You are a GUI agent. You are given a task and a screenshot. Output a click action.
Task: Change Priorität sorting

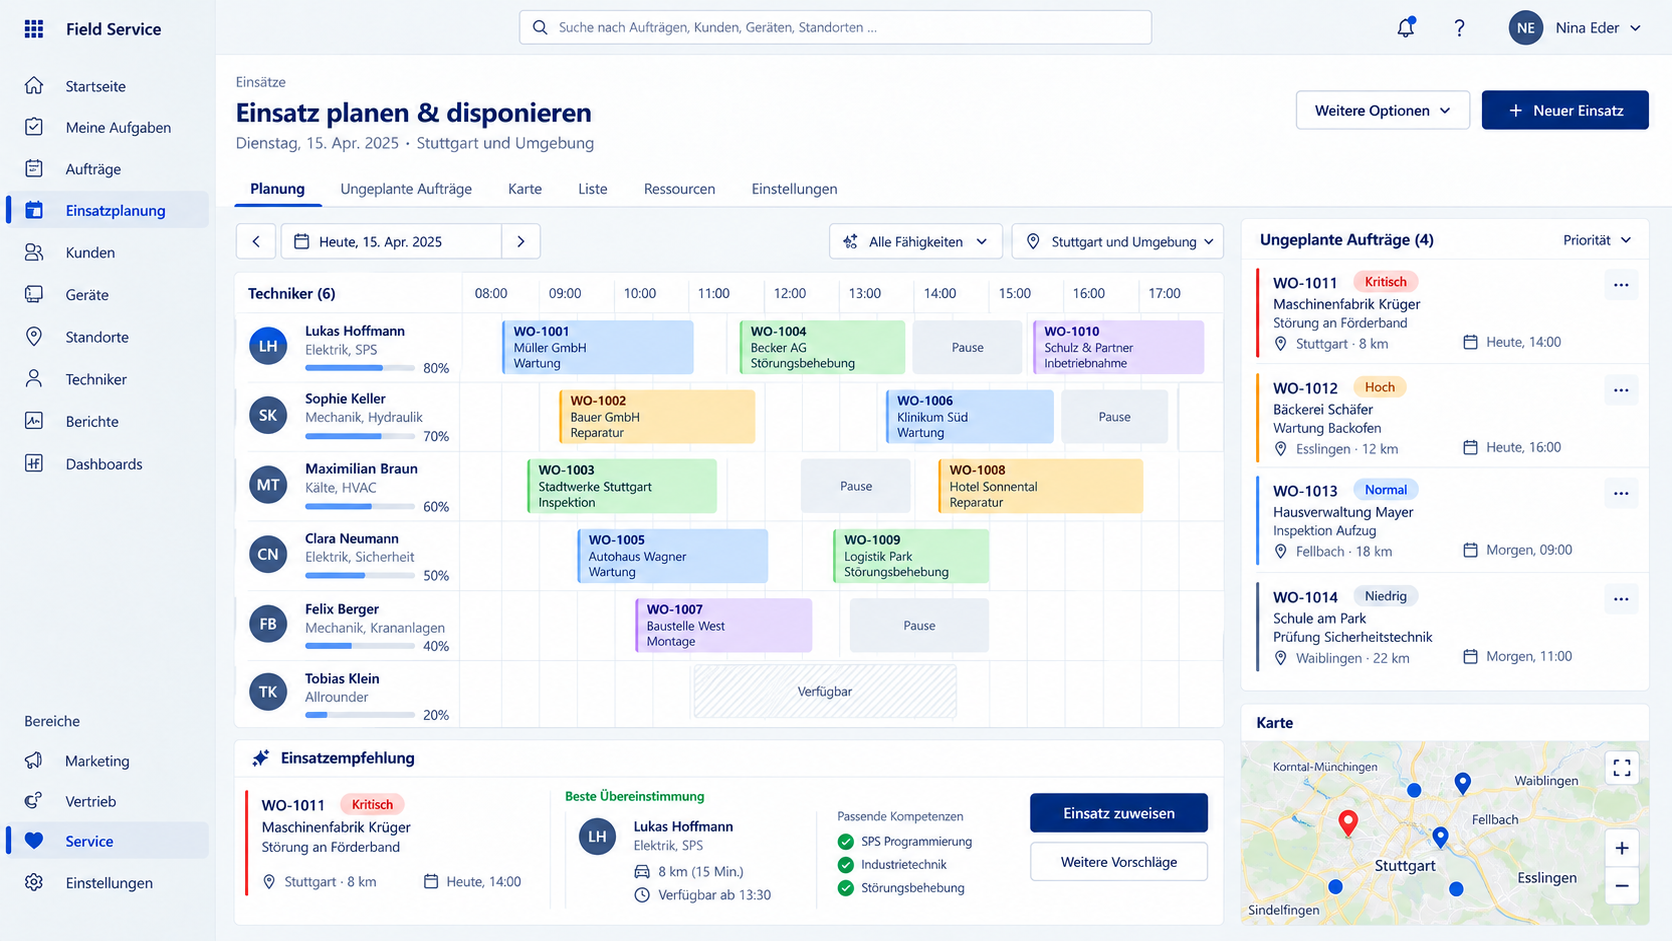coord(1597,240)
